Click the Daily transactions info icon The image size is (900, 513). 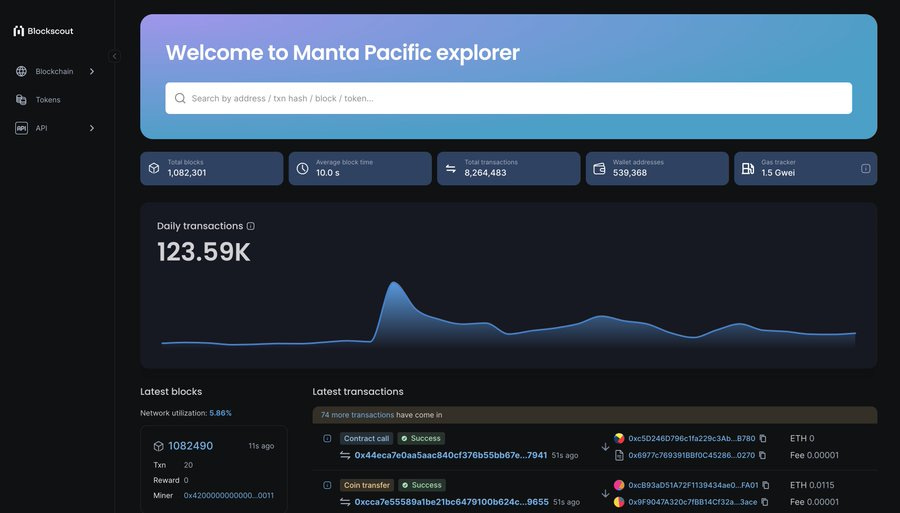251,226
